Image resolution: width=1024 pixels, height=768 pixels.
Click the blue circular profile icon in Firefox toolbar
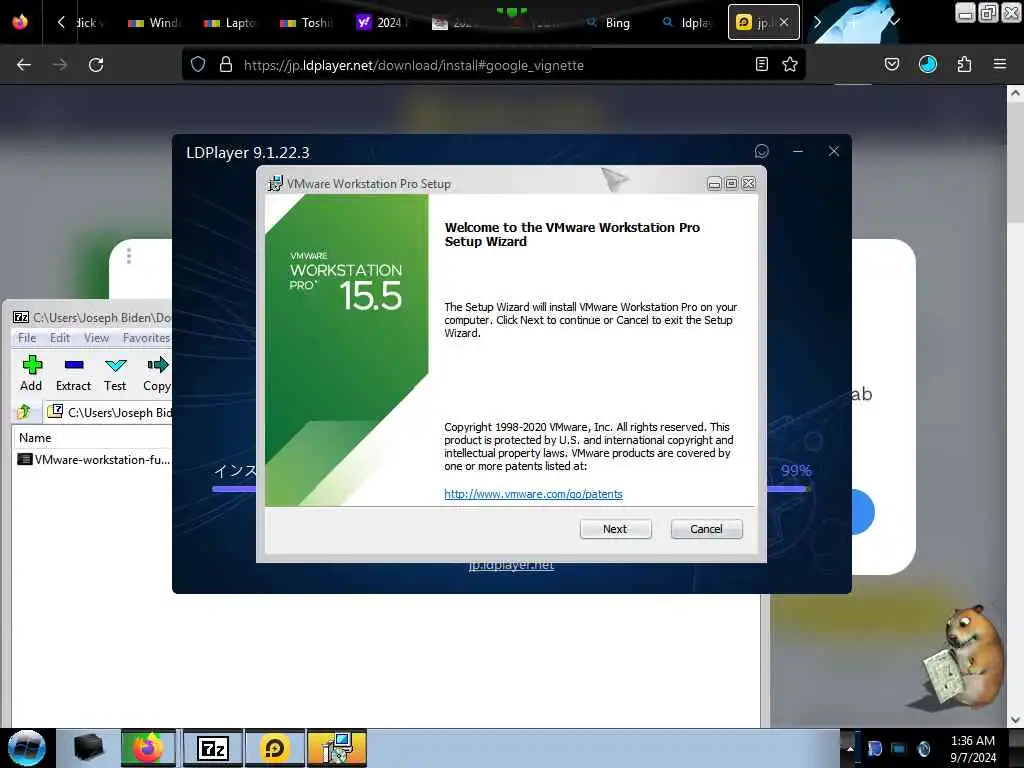(928, 64)
